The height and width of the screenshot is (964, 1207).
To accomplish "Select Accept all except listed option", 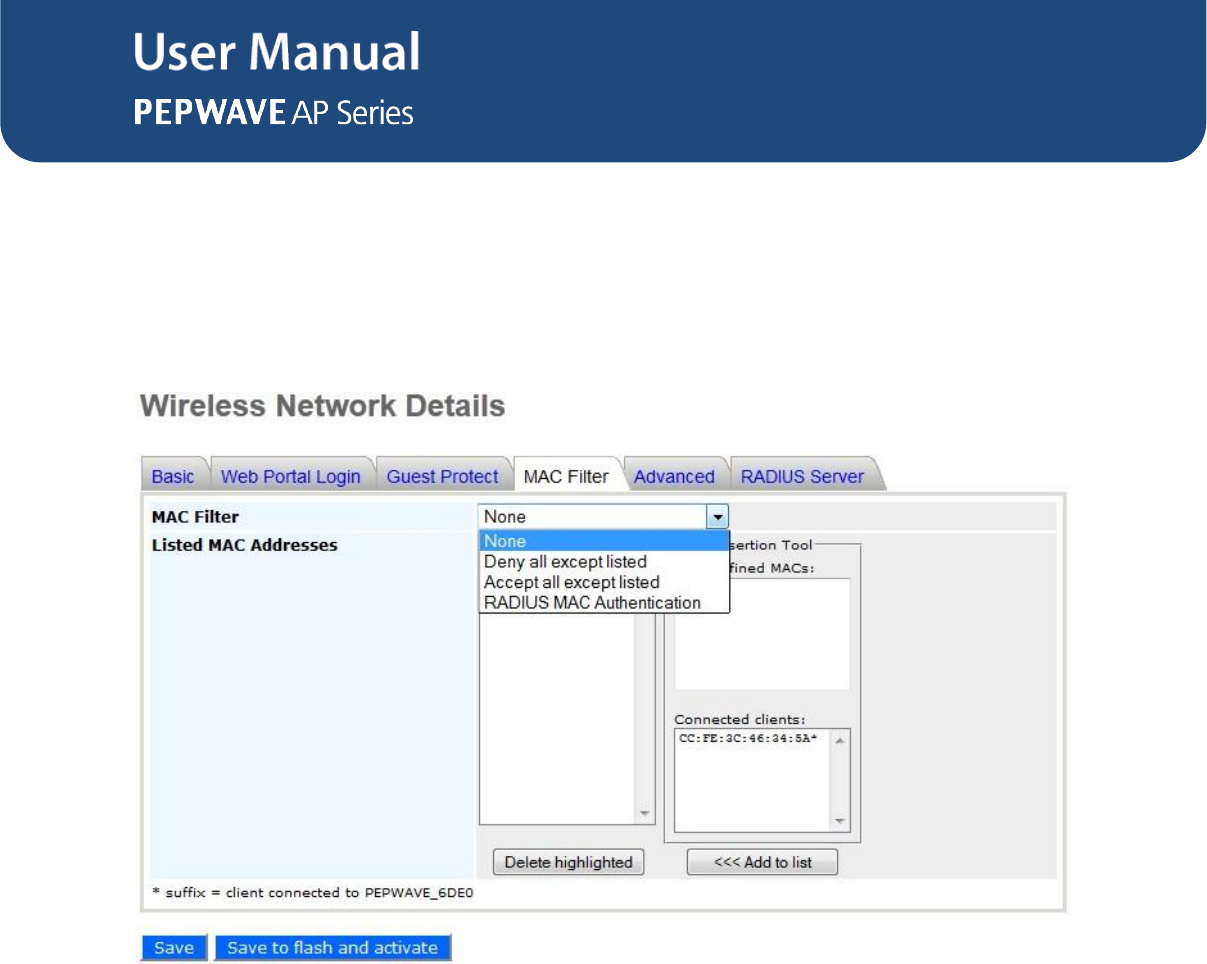I will coord(604,582).
